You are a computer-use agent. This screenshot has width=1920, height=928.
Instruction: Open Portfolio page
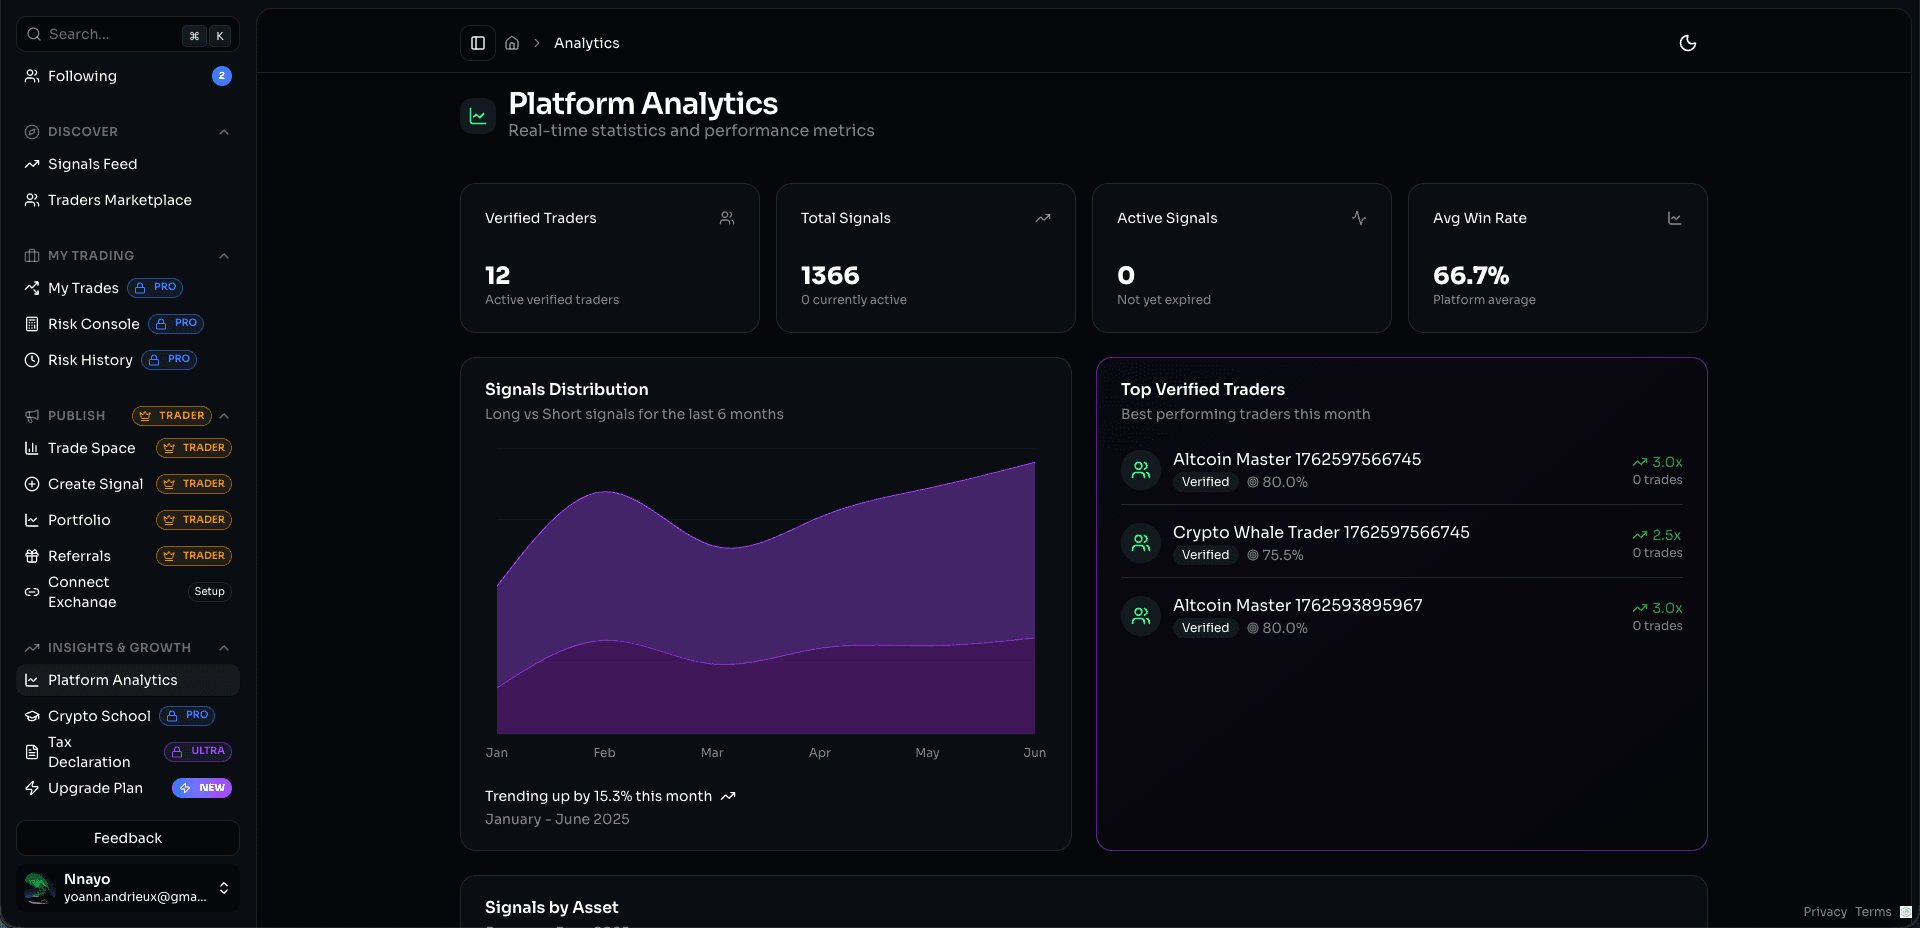point(128,520)
